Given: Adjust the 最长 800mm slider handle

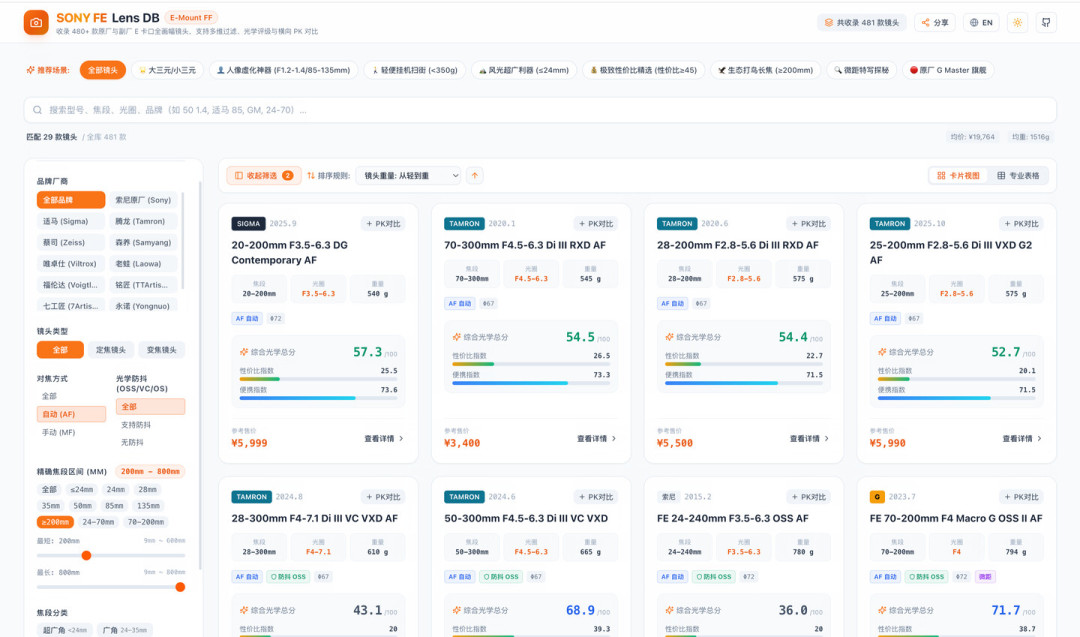Looking at the screenshot, I should [180, 587].
